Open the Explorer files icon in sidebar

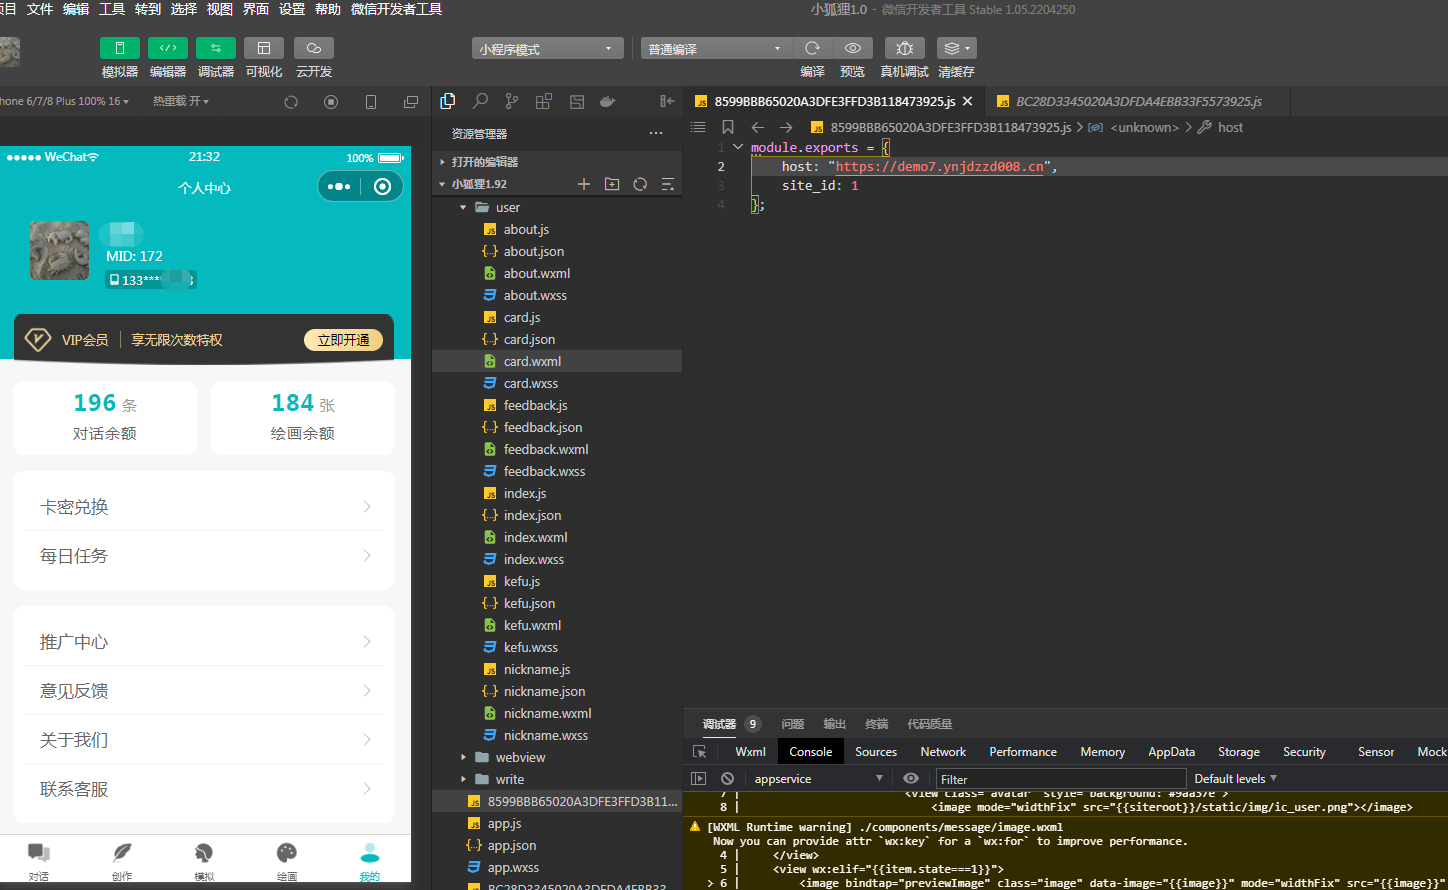click(x=448, y=101)
